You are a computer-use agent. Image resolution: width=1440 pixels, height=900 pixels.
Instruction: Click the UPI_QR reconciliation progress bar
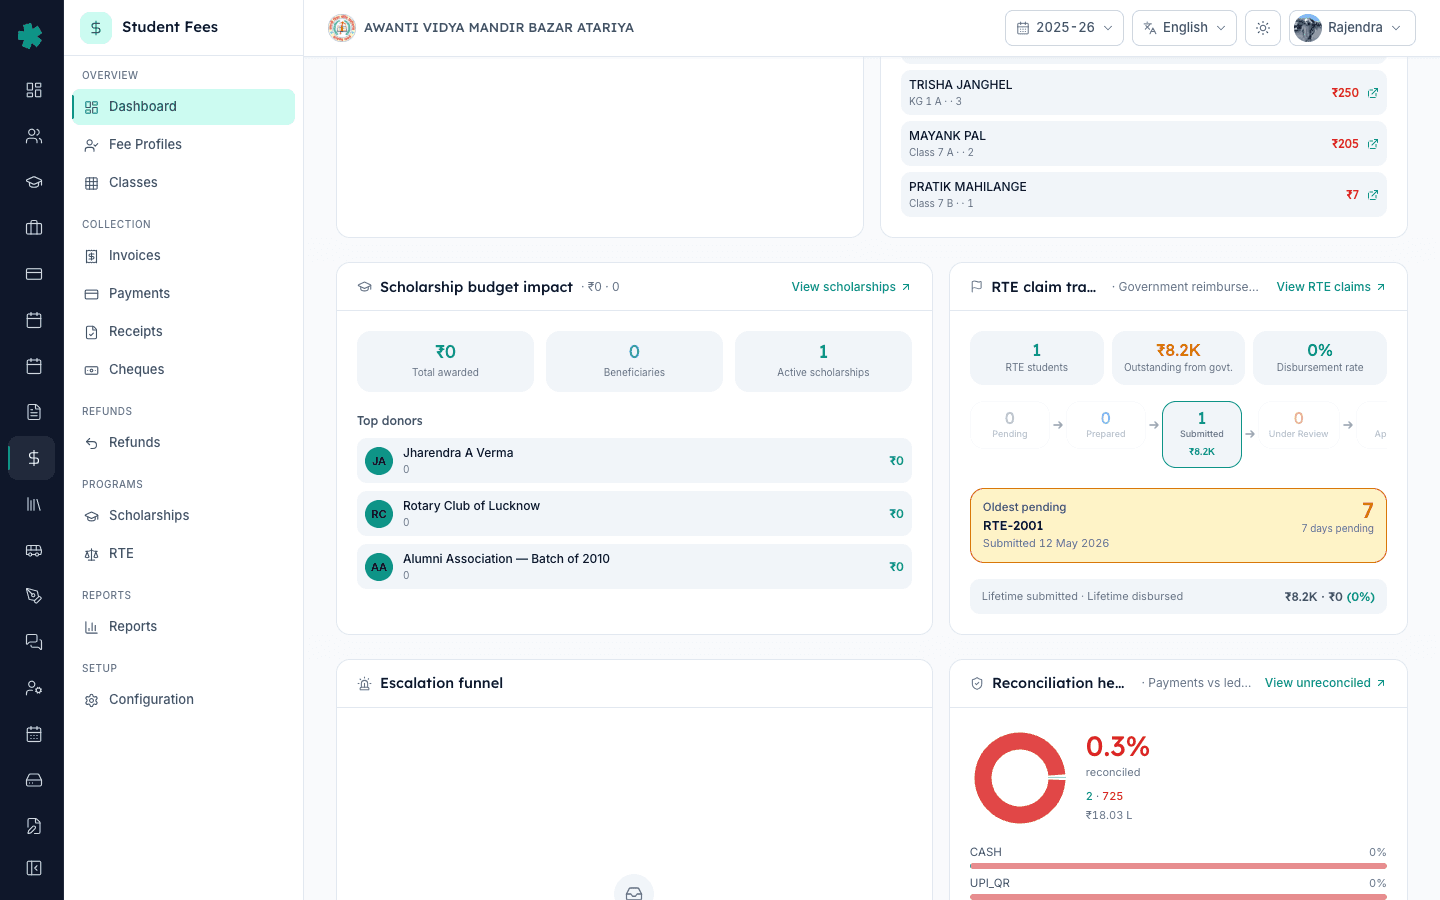click(1178, 897)
